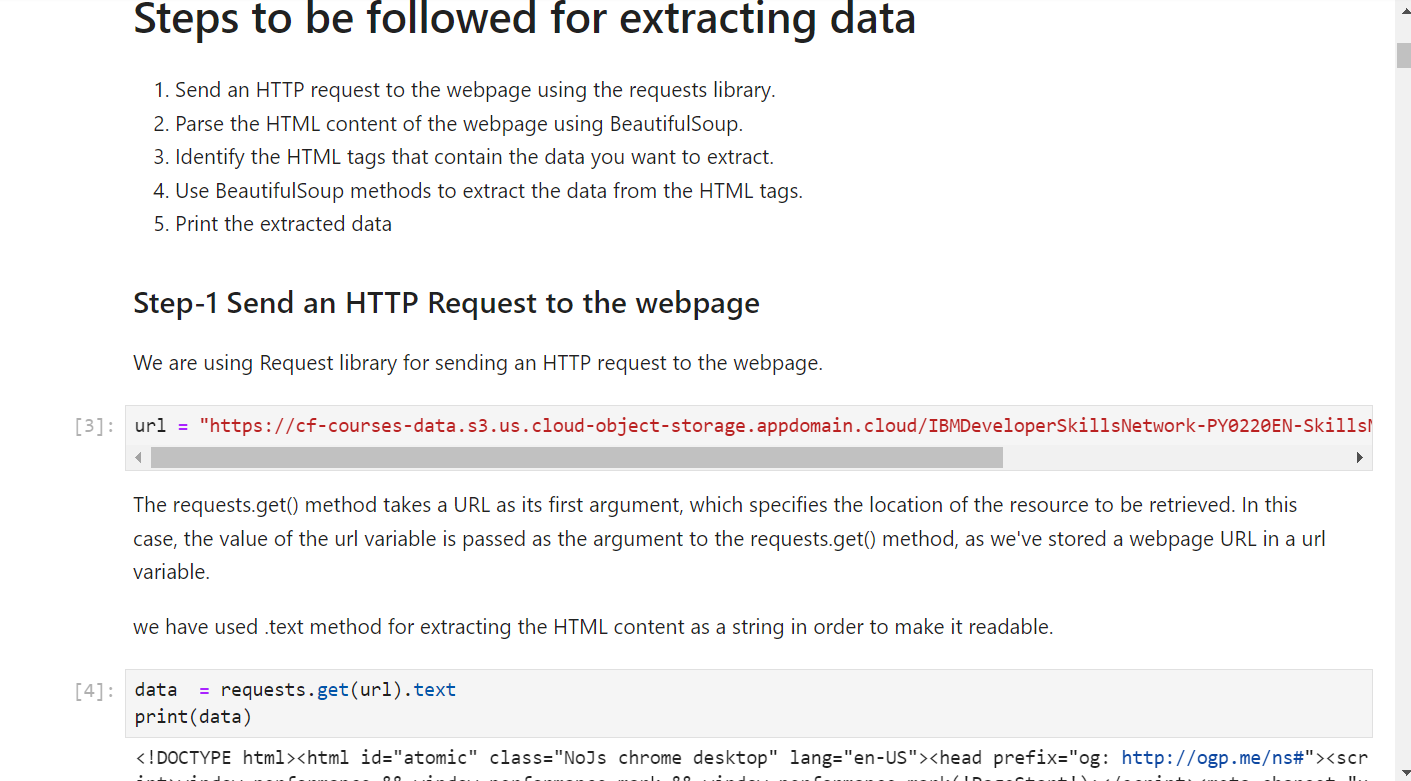
Task: Click the 'Steps to be followed for extracting data' heading
Action: (524, 19)
